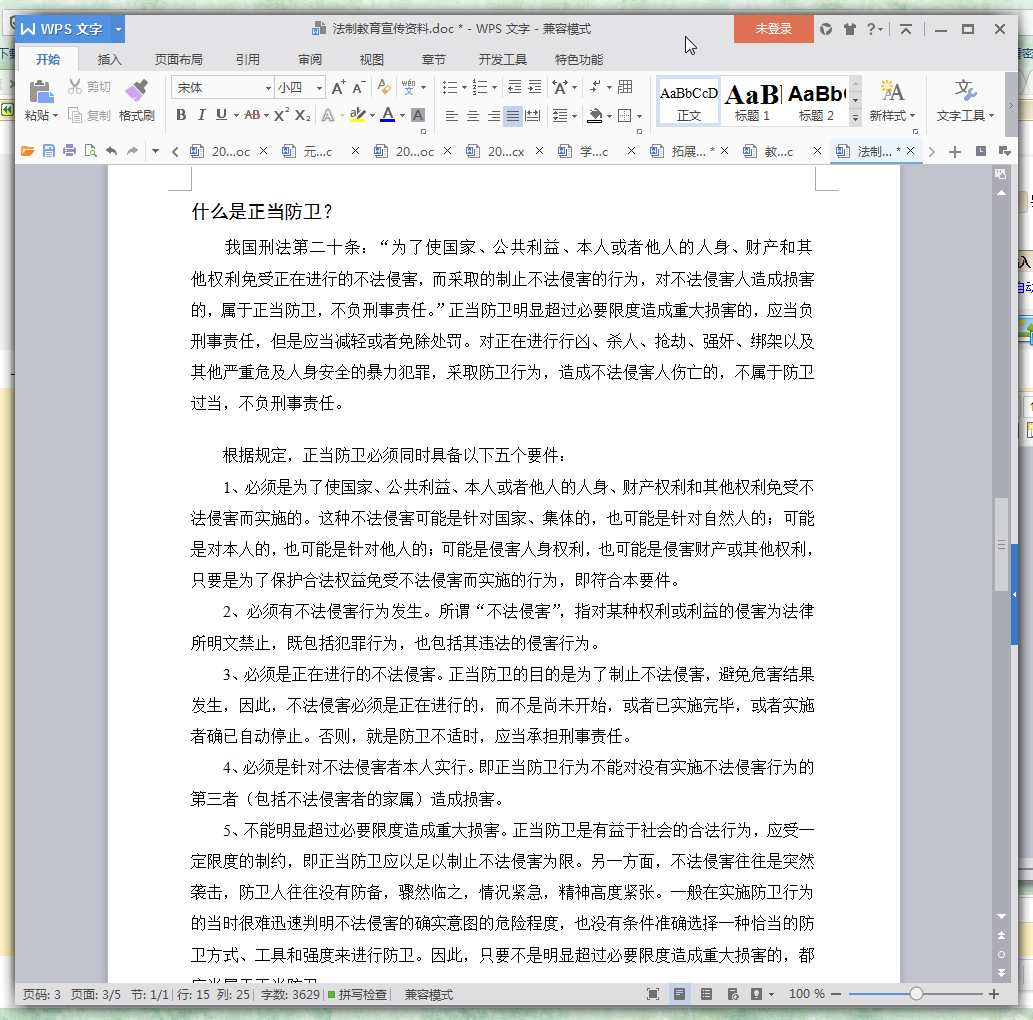Click the full screen view icon in status bar

[653, 994]
